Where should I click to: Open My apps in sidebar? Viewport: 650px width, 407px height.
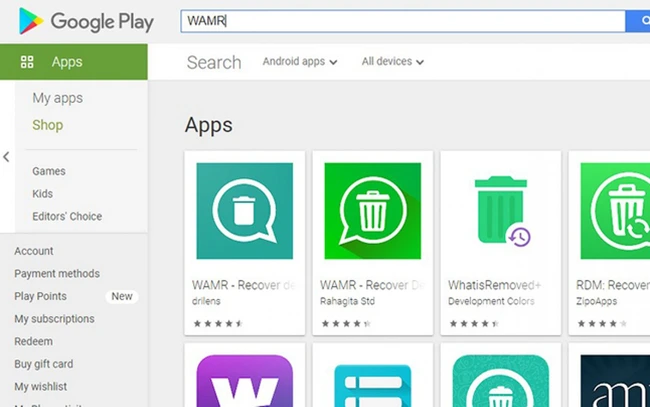pyautogui.click(x=58, y=98)
